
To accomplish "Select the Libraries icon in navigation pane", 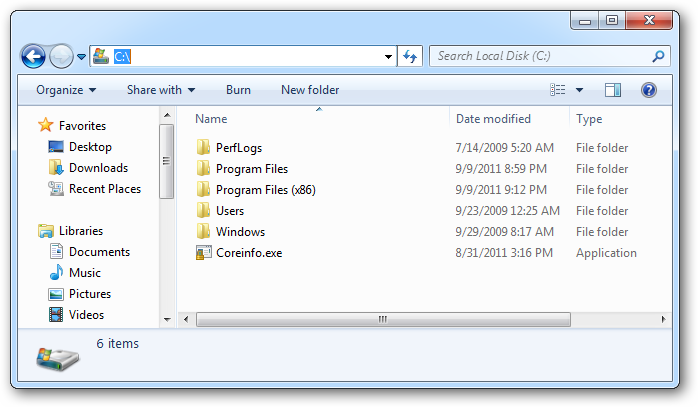I will point(45,231).
